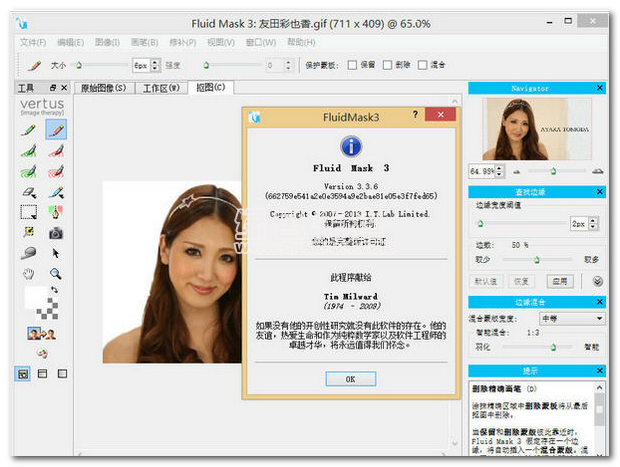Click the white background color swatch
Image resolution: width=620 pixels, height=467 pixels.
pos(35,297)
